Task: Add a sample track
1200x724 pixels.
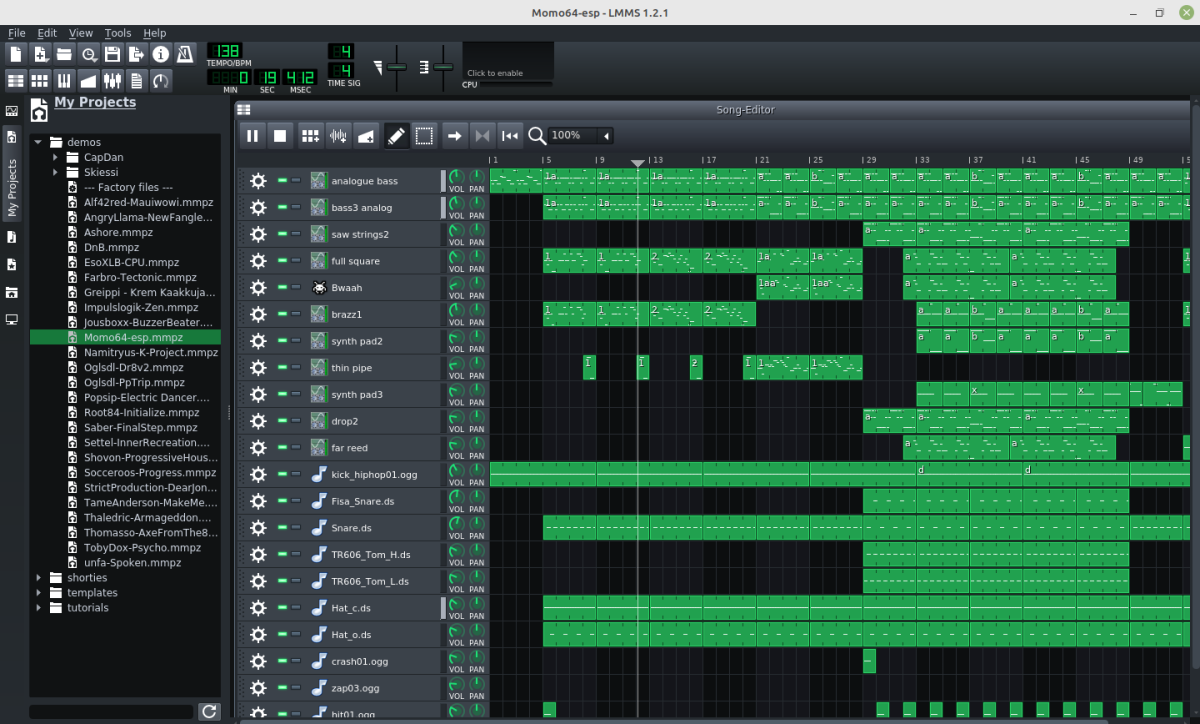Action: point(338,135)
